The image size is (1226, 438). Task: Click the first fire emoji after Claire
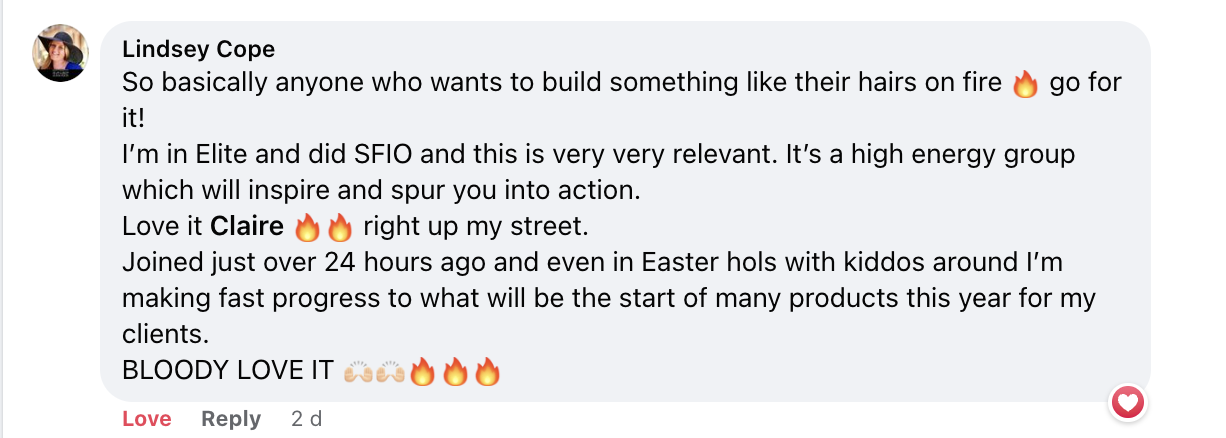point(307,228)
